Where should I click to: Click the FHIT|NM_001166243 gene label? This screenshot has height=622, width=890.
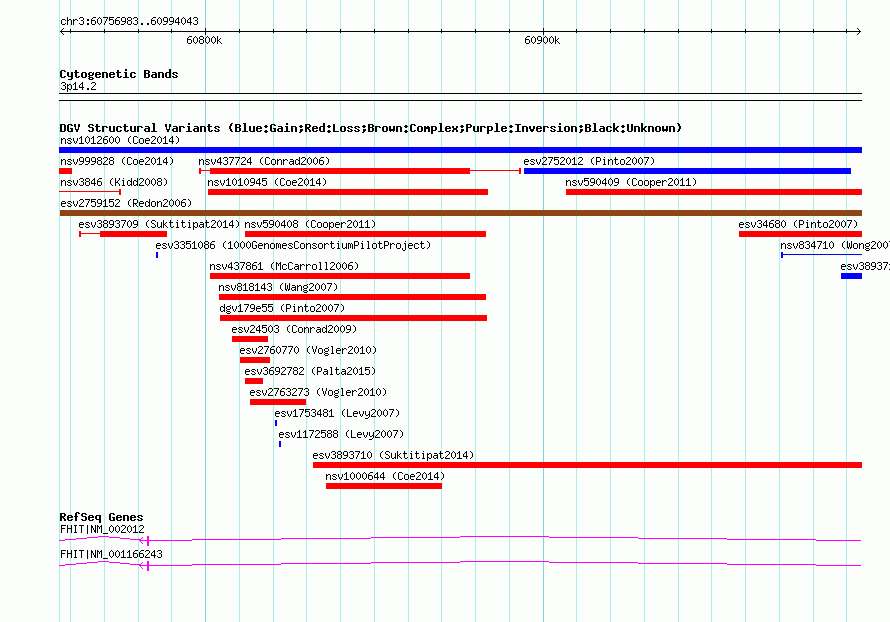point(111,554)
